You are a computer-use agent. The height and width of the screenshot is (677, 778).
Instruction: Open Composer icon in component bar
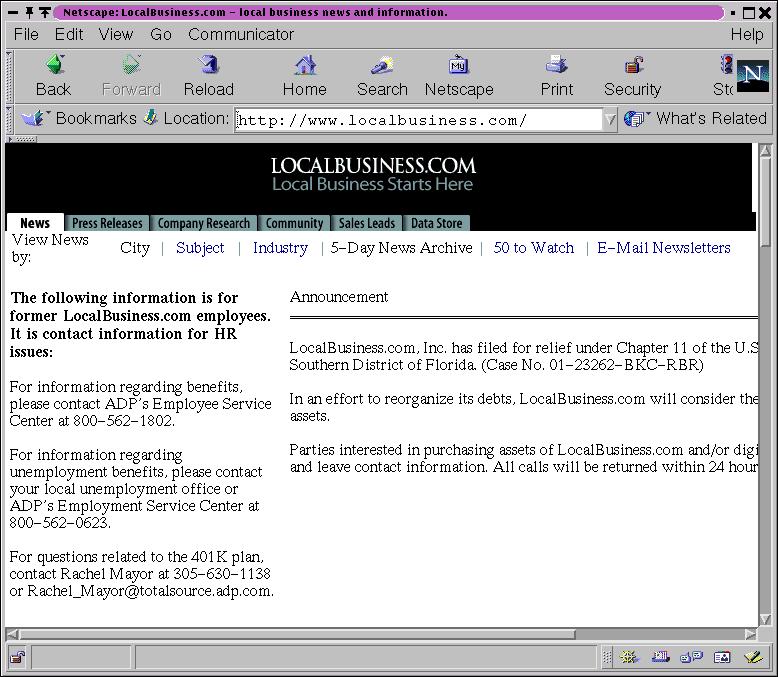tap(753, 658)
